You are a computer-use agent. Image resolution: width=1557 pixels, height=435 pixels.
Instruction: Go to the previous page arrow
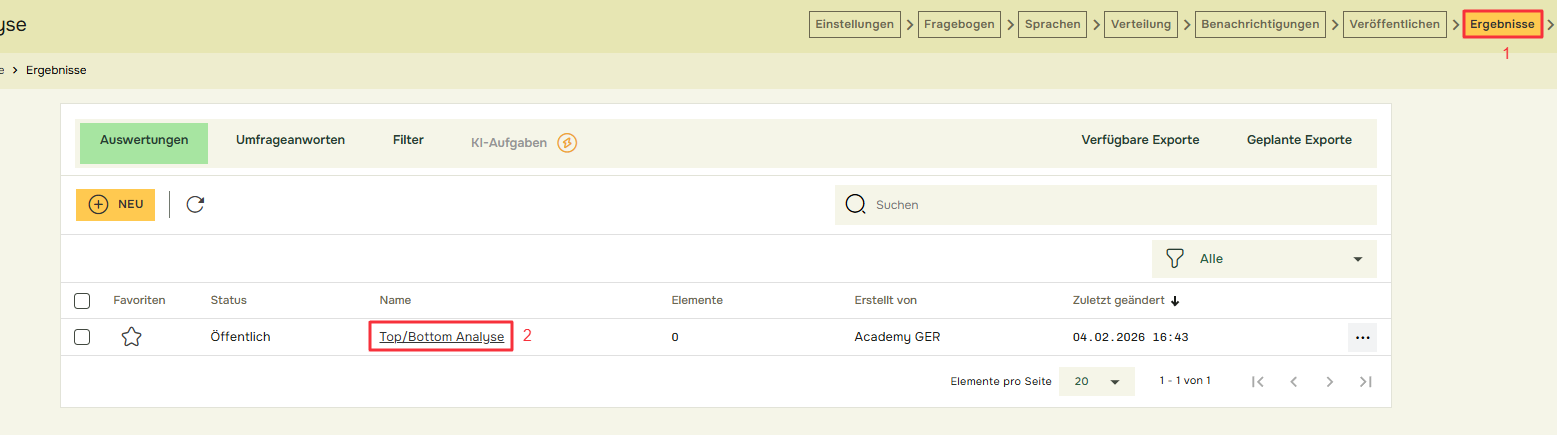tap(1294, 381)
